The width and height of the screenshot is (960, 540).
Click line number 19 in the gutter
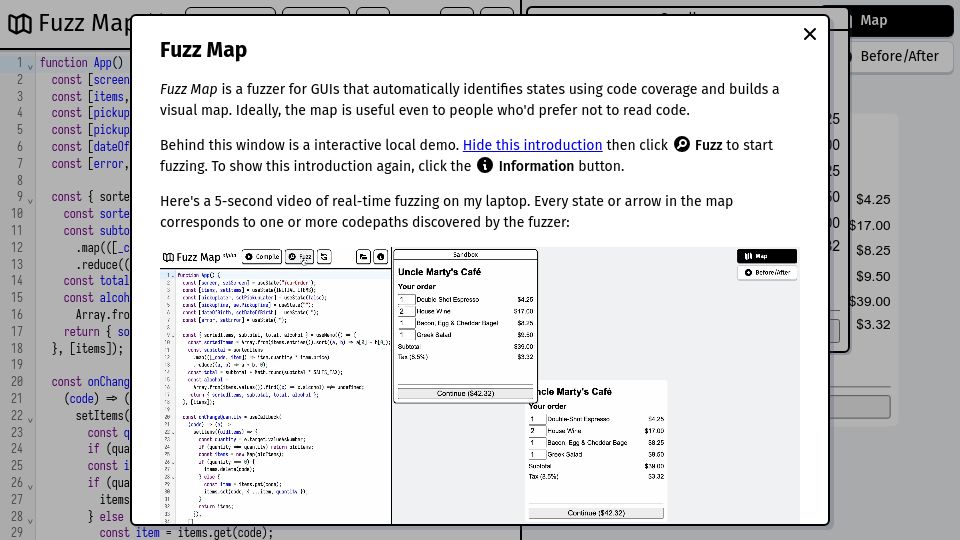(17, 365)
